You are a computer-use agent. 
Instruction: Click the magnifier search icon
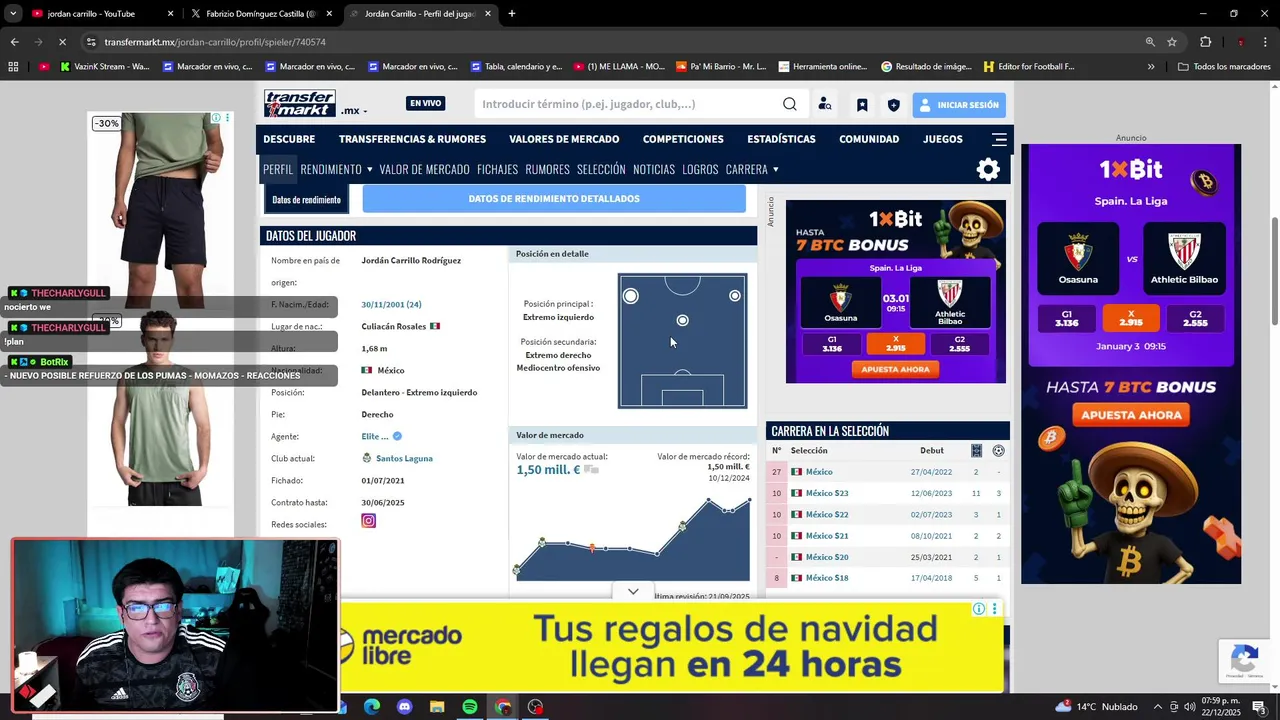790,104
